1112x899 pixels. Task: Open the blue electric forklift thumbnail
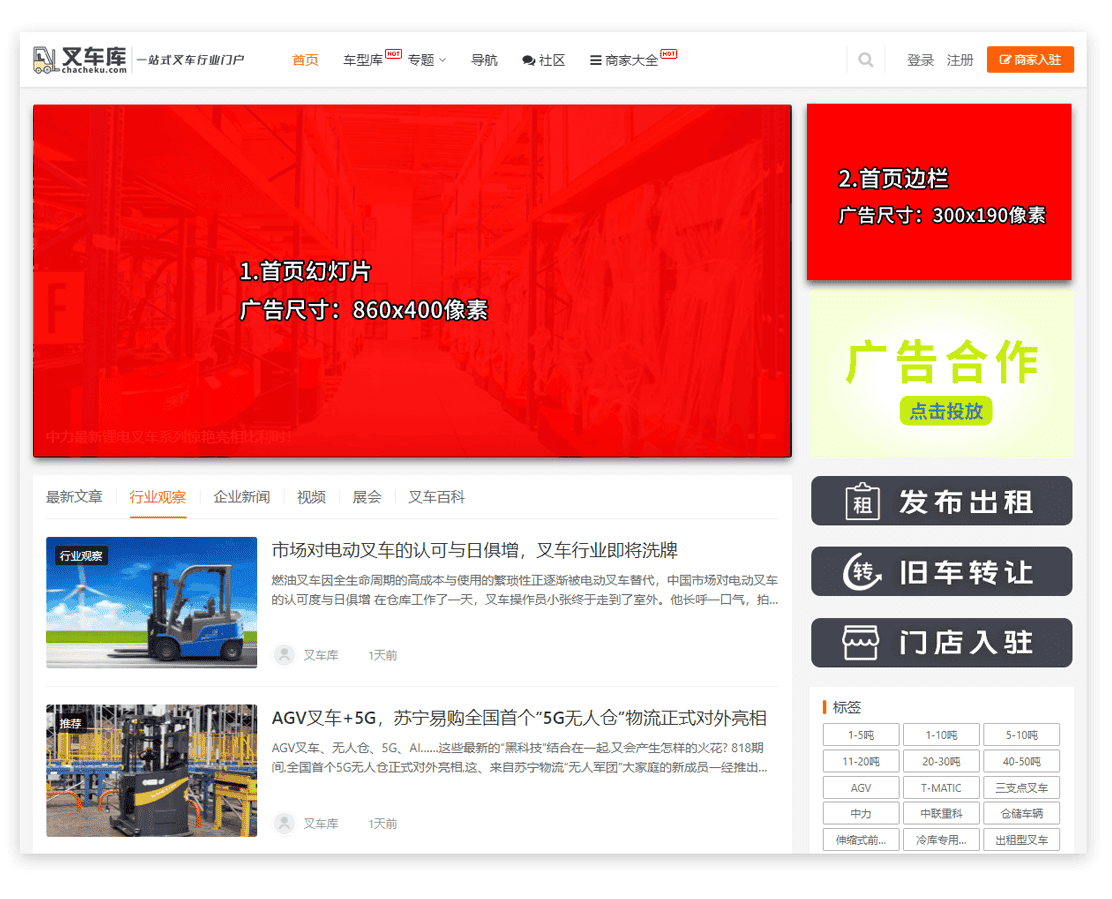coord(152,603)
